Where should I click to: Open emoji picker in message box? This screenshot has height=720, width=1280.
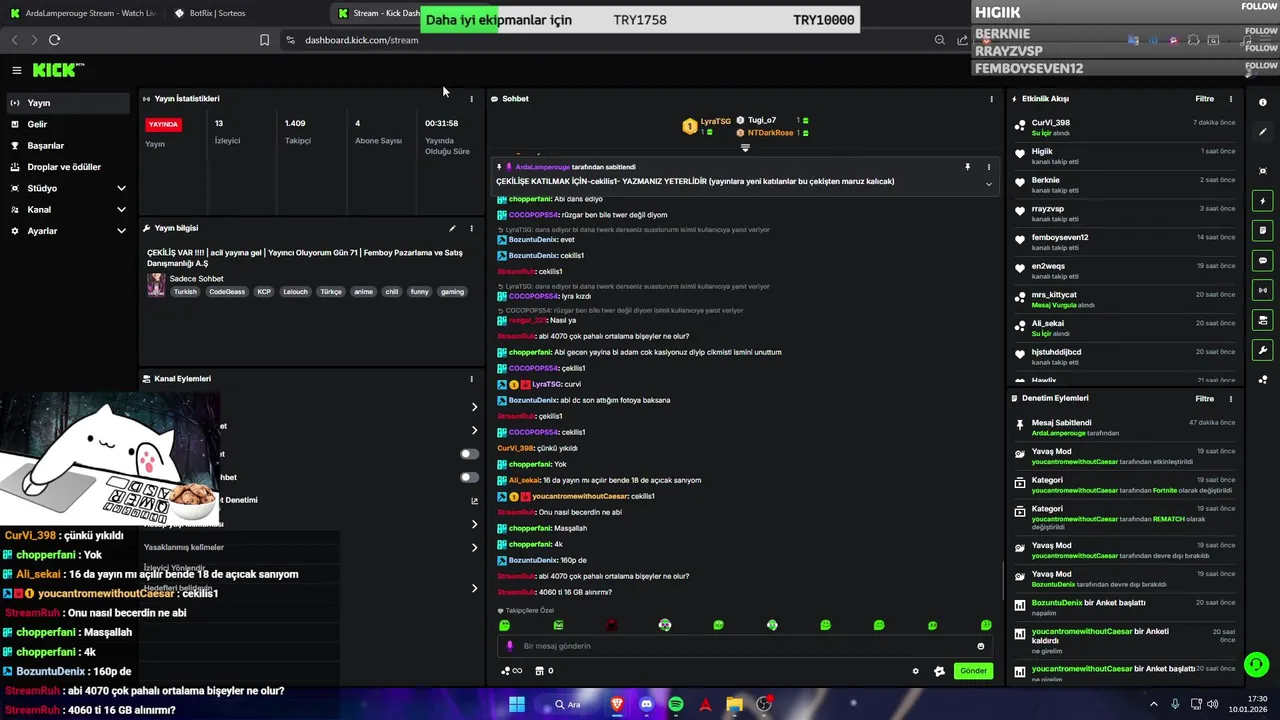click(x=981, y=646)
